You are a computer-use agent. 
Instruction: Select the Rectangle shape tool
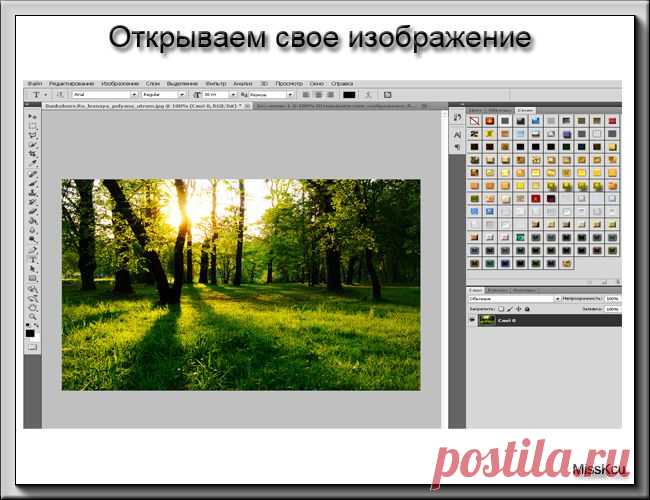(x=32, y=279)
